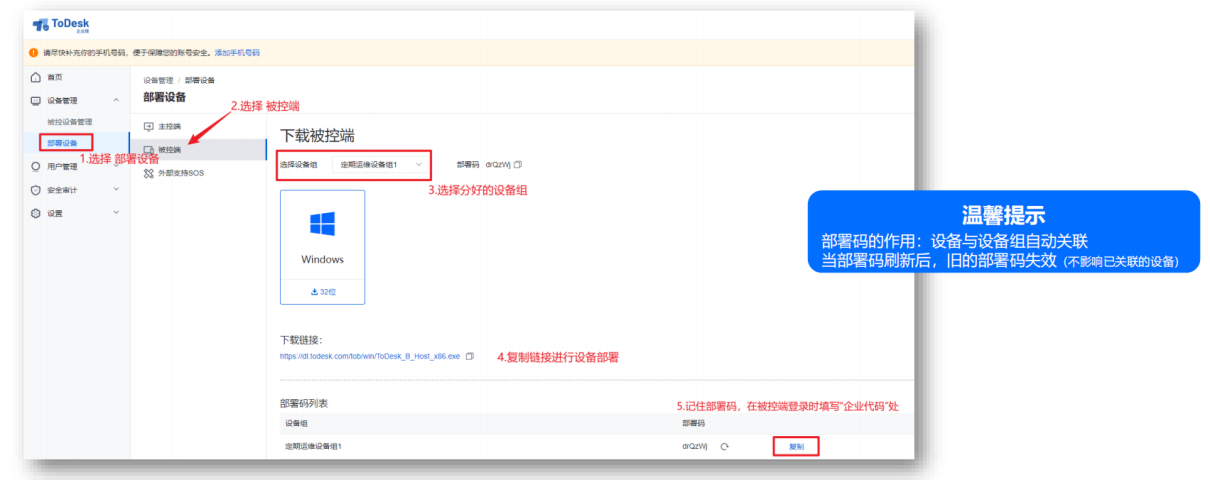Click the 下载被控端 heading

317,135
